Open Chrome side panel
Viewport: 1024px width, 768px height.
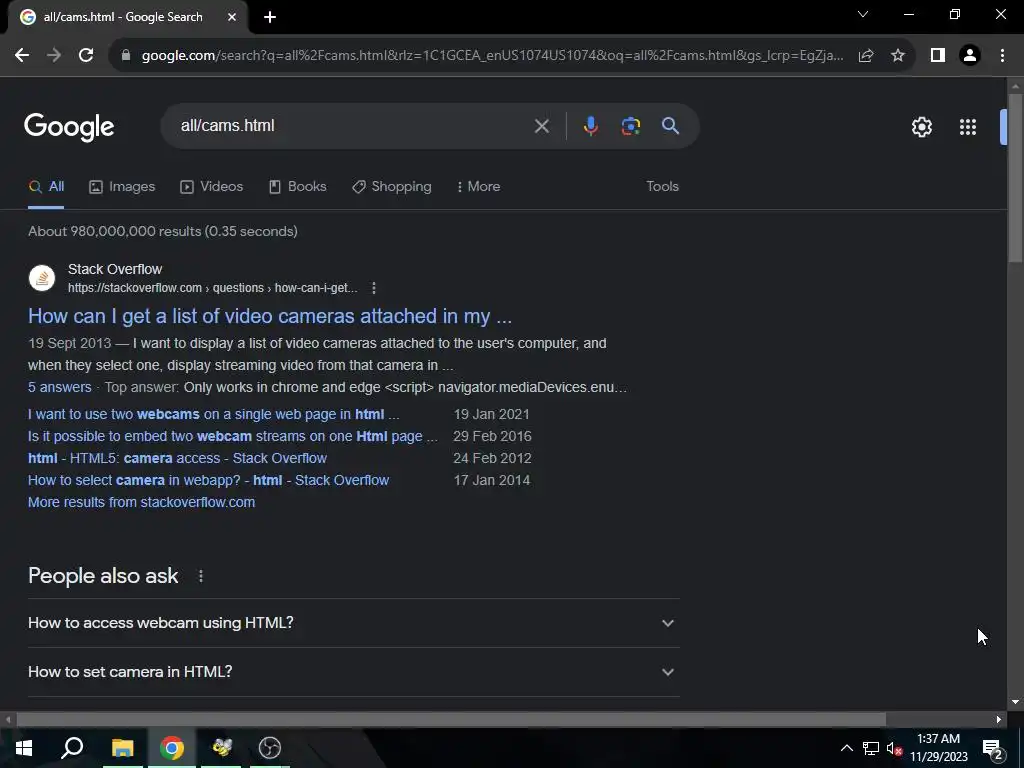[938, 56]
